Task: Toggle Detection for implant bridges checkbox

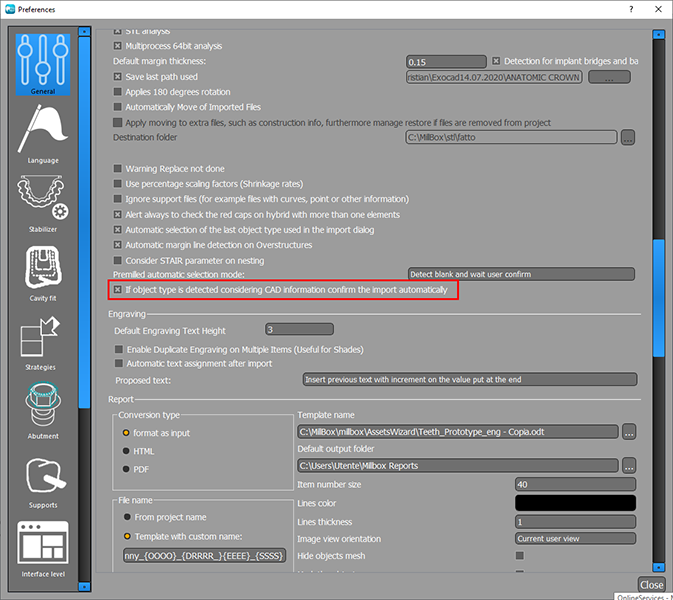Action: tap(496, 61)
